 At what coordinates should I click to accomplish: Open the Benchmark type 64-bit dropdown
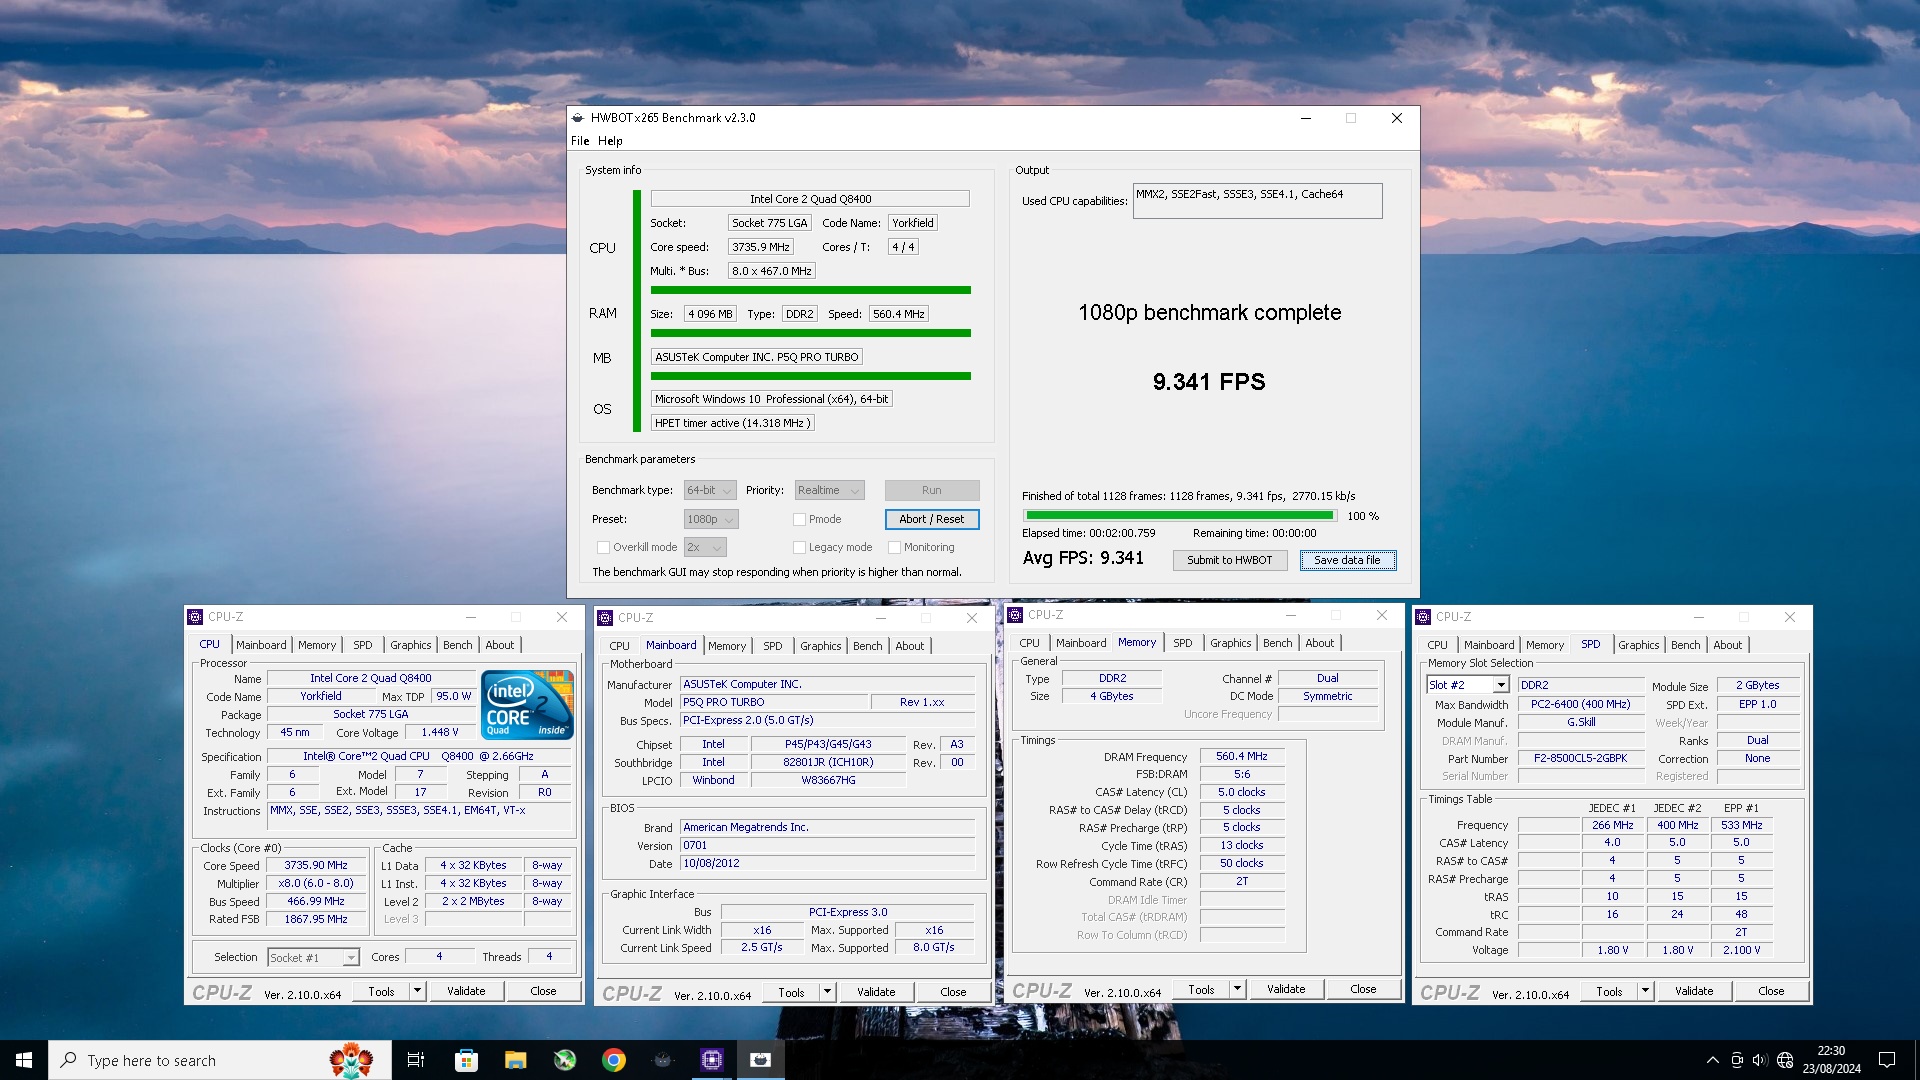[710, 490]
